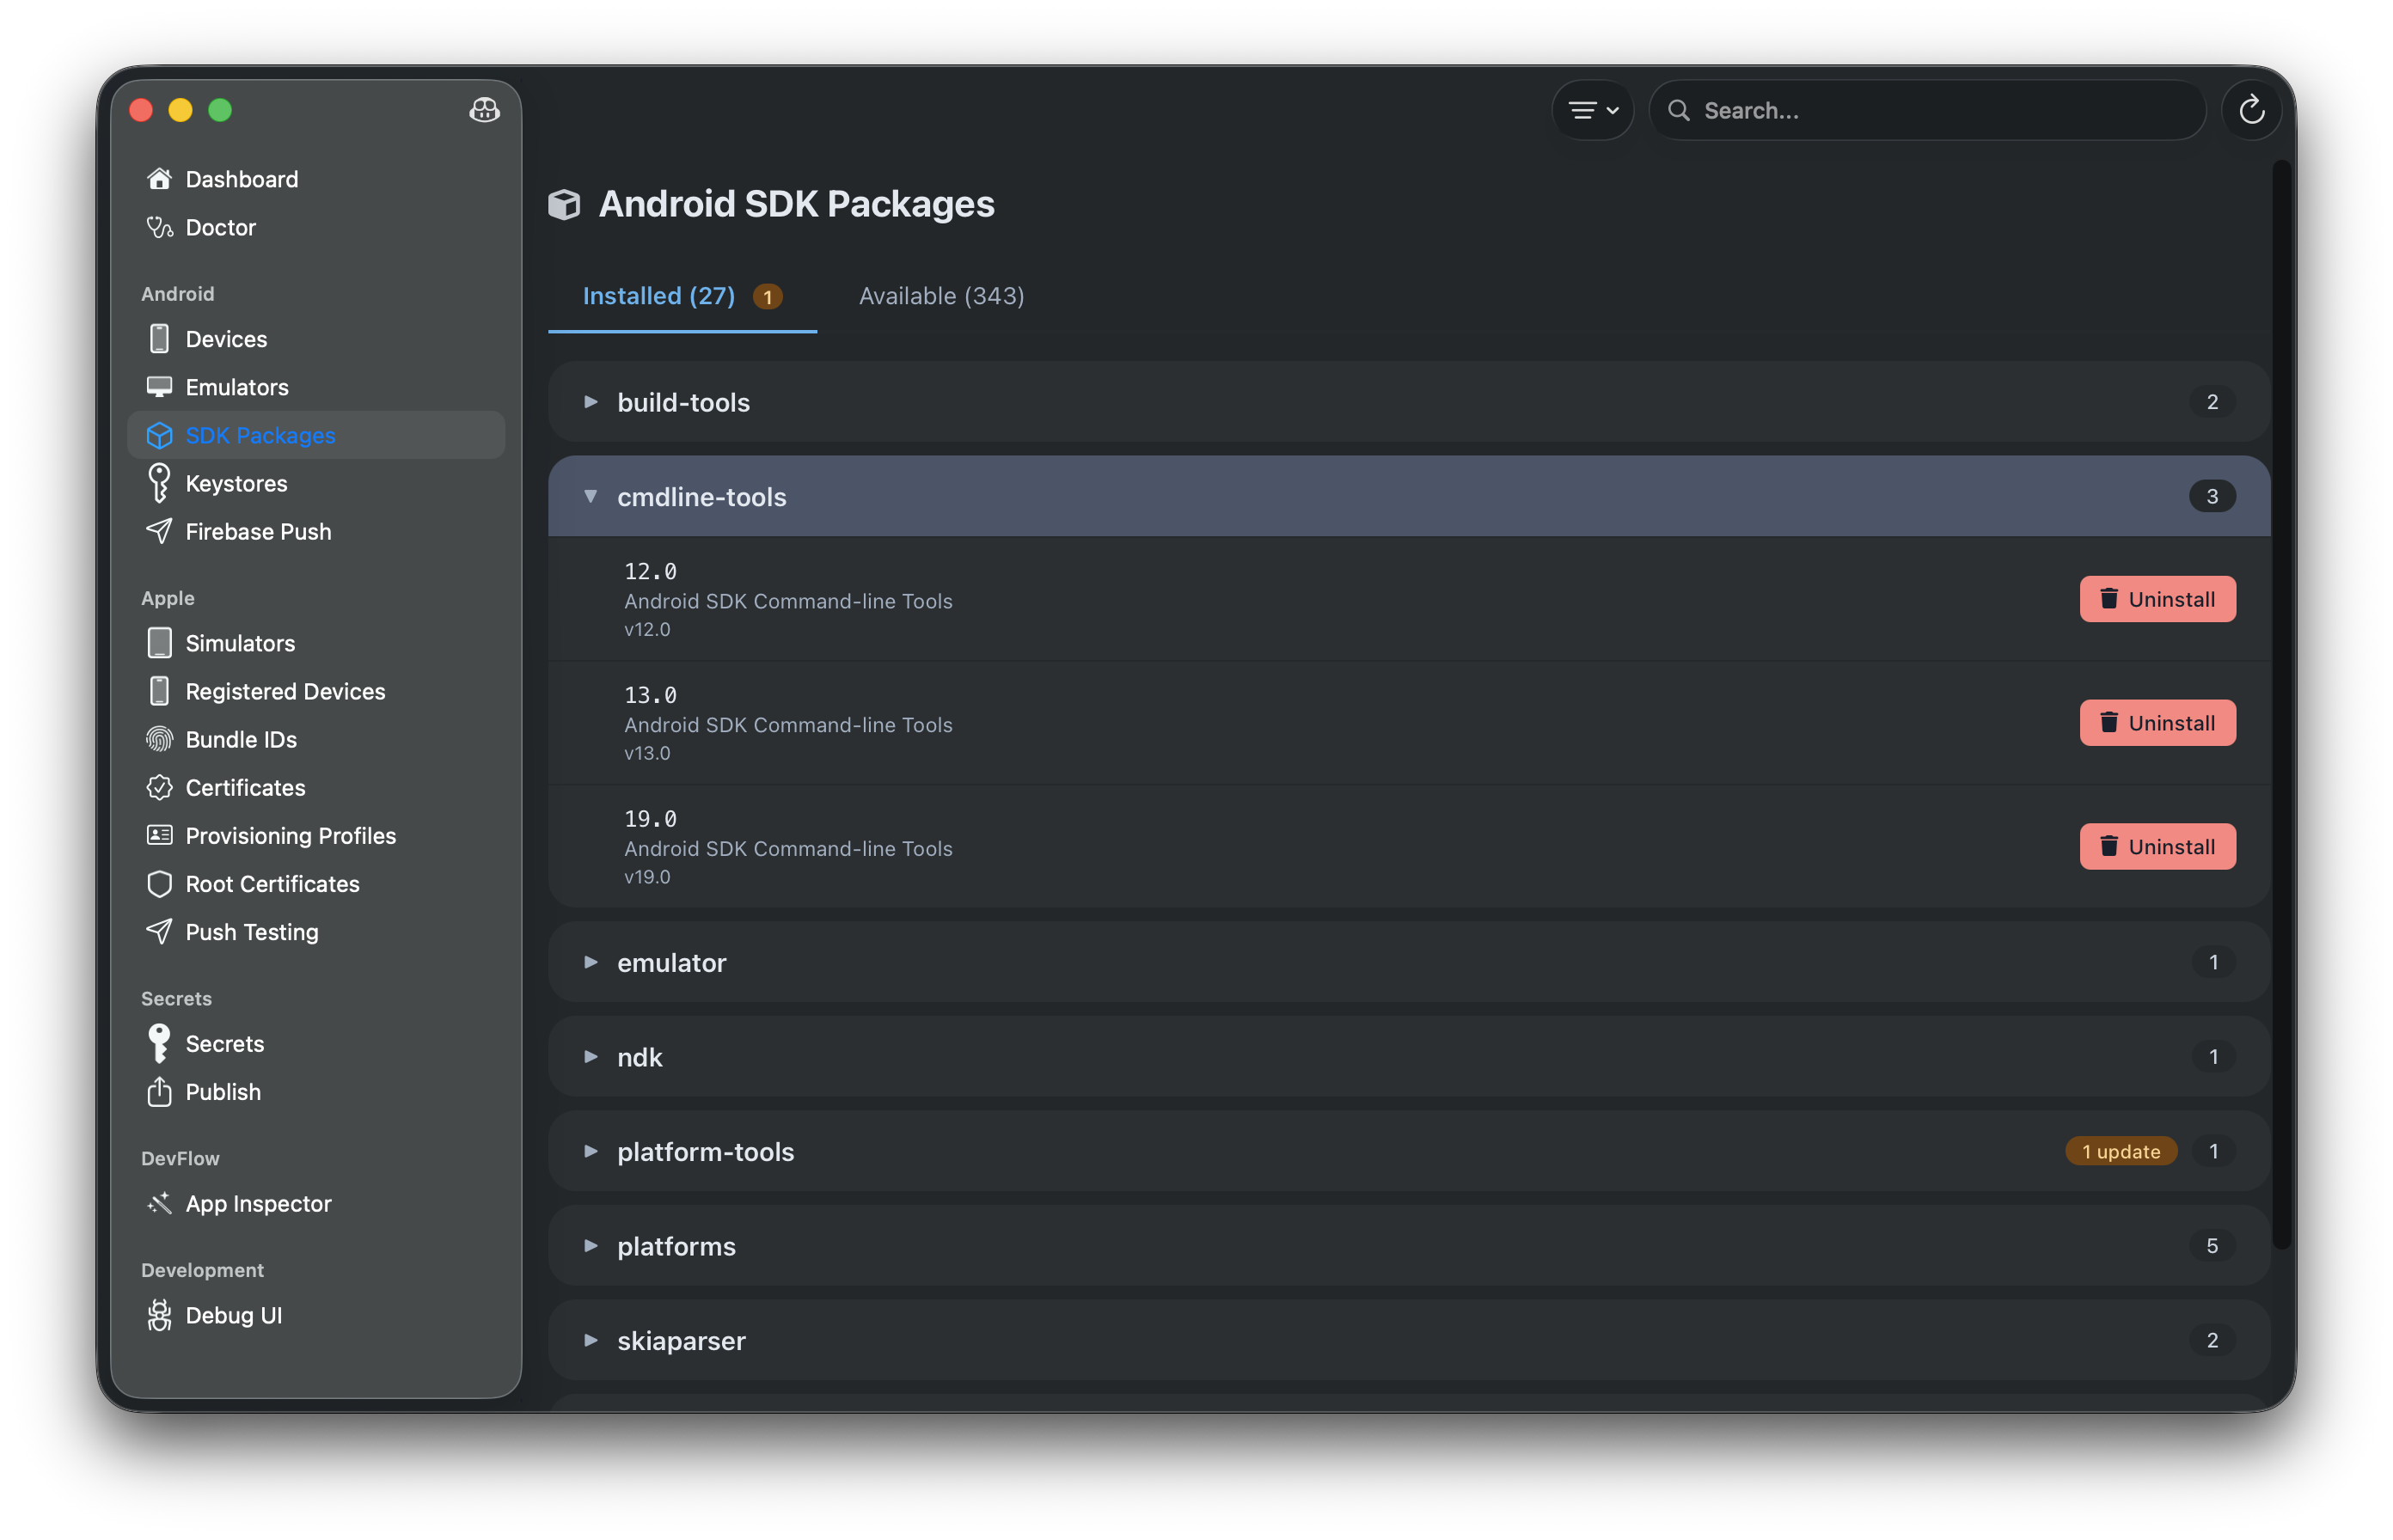Switch to the Installed tab
2393x1540 pixels.
pyautogui.click(x=658, y=296)
